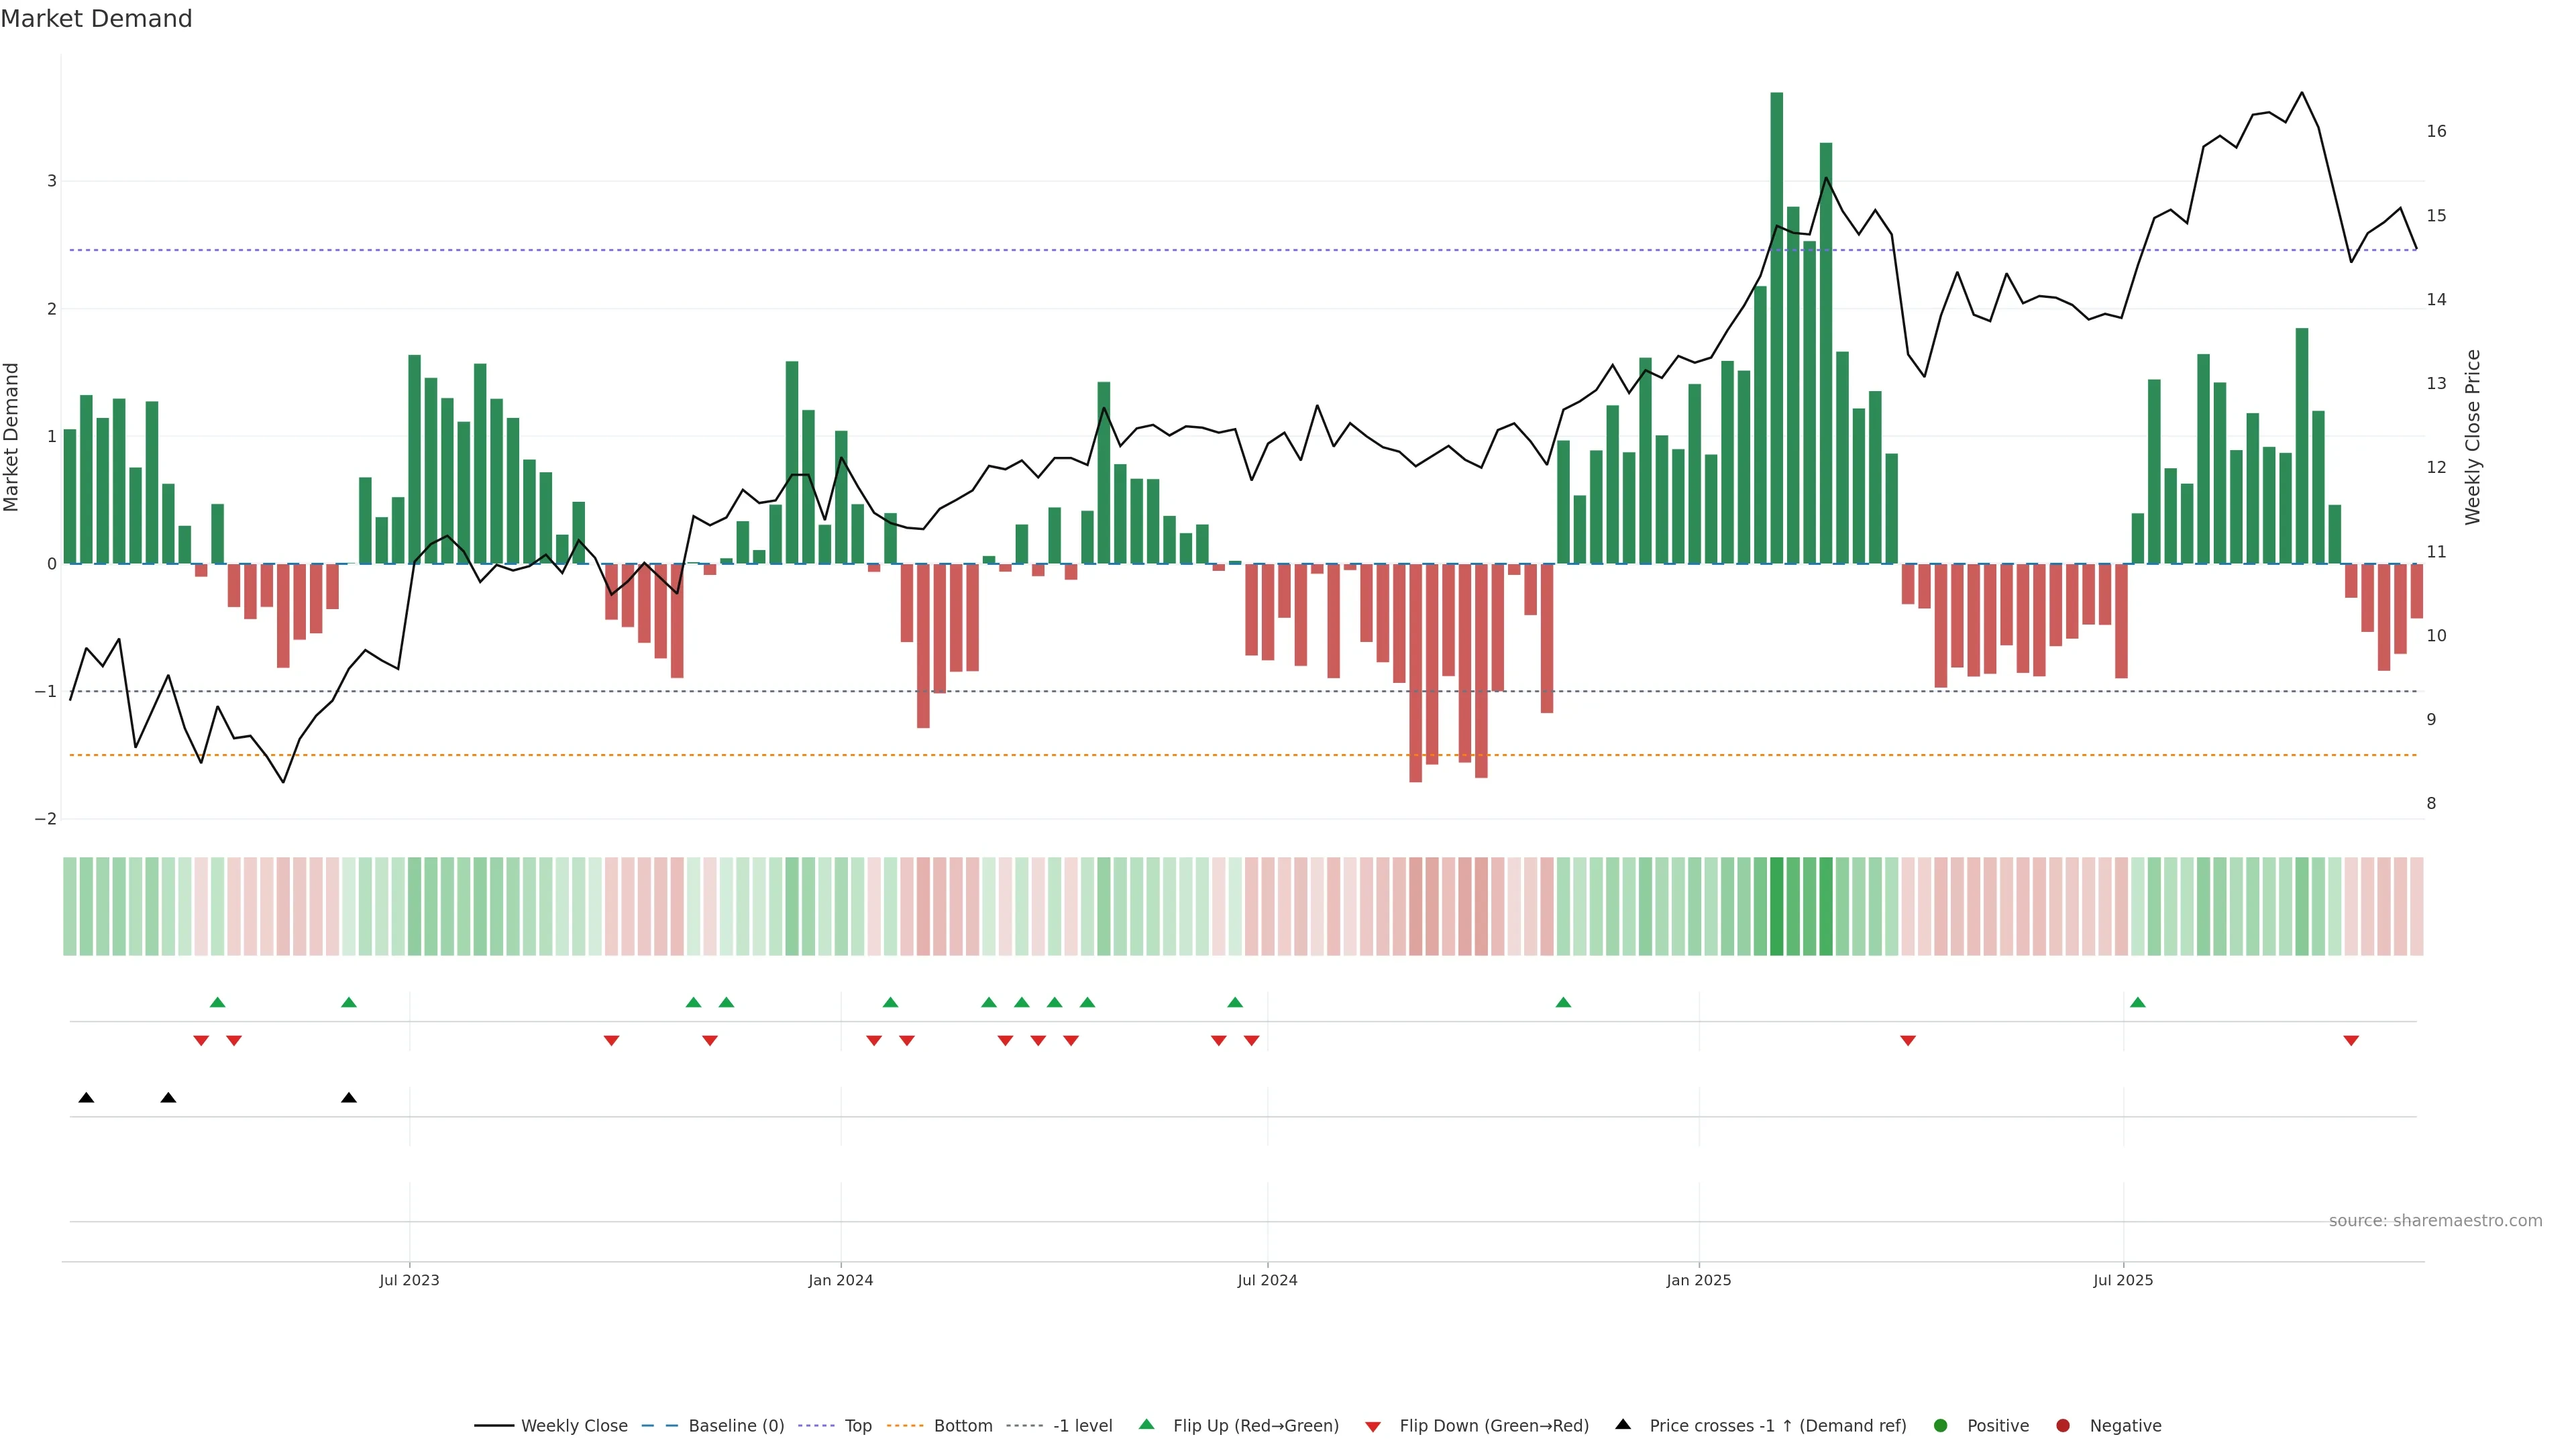Click the darkest green heatmap strip cell
This screenshot has width=2576, height=1449.
(x=1777, y=906)
